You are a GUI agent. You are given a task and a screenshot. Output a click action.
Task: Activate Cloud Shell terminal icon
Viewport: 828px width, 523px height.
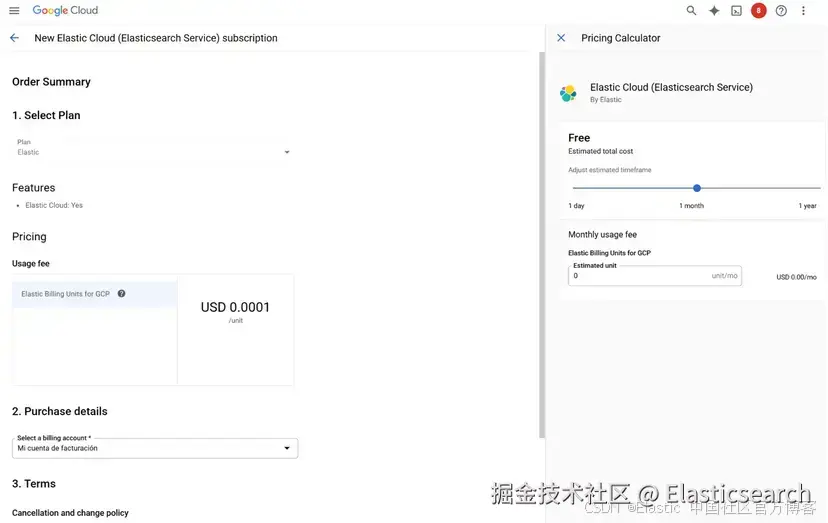[x=736, y=11]
